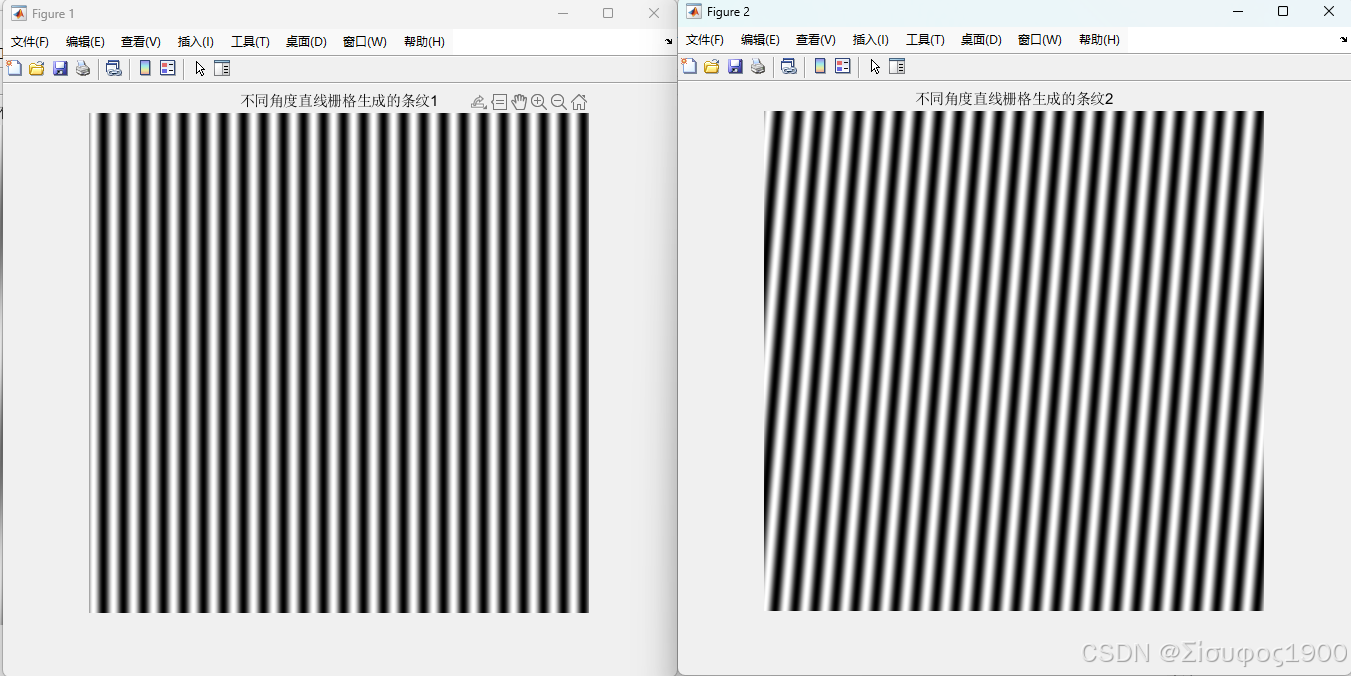Select Zoom Out tool on Figure 1 axes
Image resolution: width=1351 pixels, height=676 pixels.
(x=559, y=101)
